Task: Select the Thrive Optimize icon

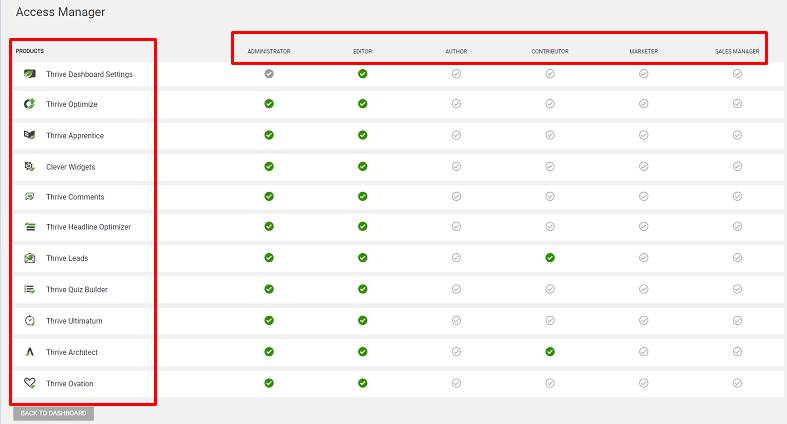Action: point(30,104)
